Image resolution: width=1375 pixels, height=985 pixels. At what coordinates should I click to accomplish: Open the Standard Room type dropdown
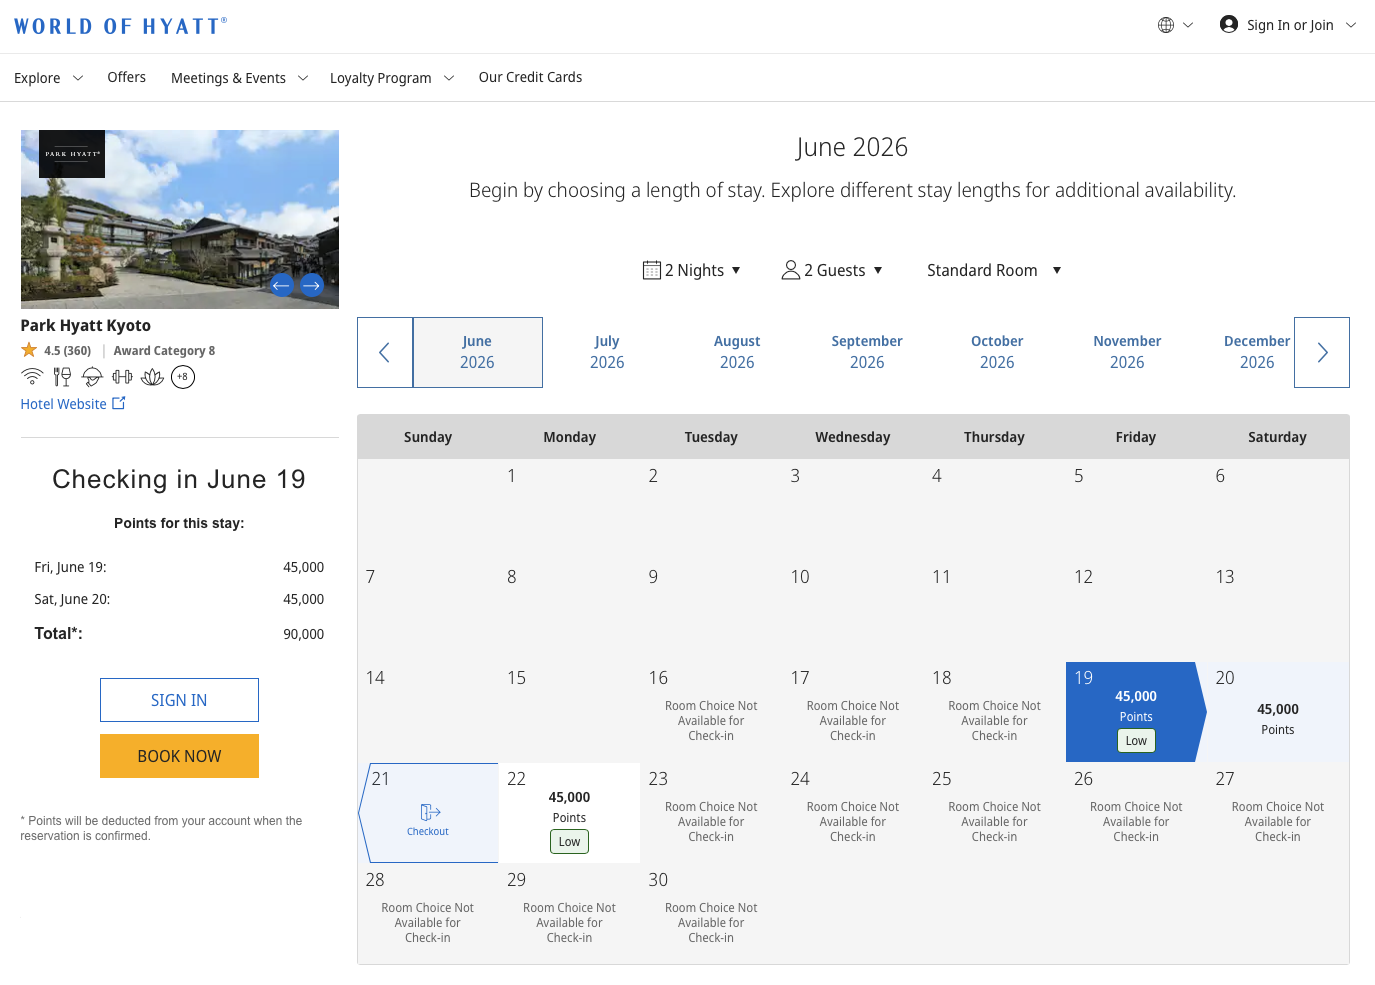tap(994, 270)
